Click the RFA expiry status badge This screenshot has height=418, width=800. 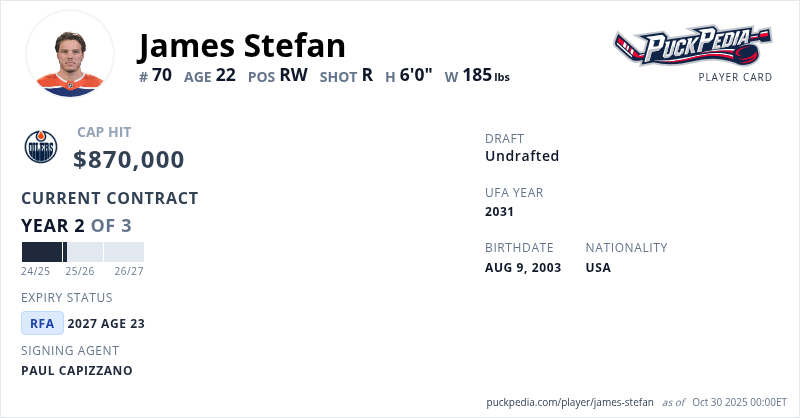click(42, 323)
